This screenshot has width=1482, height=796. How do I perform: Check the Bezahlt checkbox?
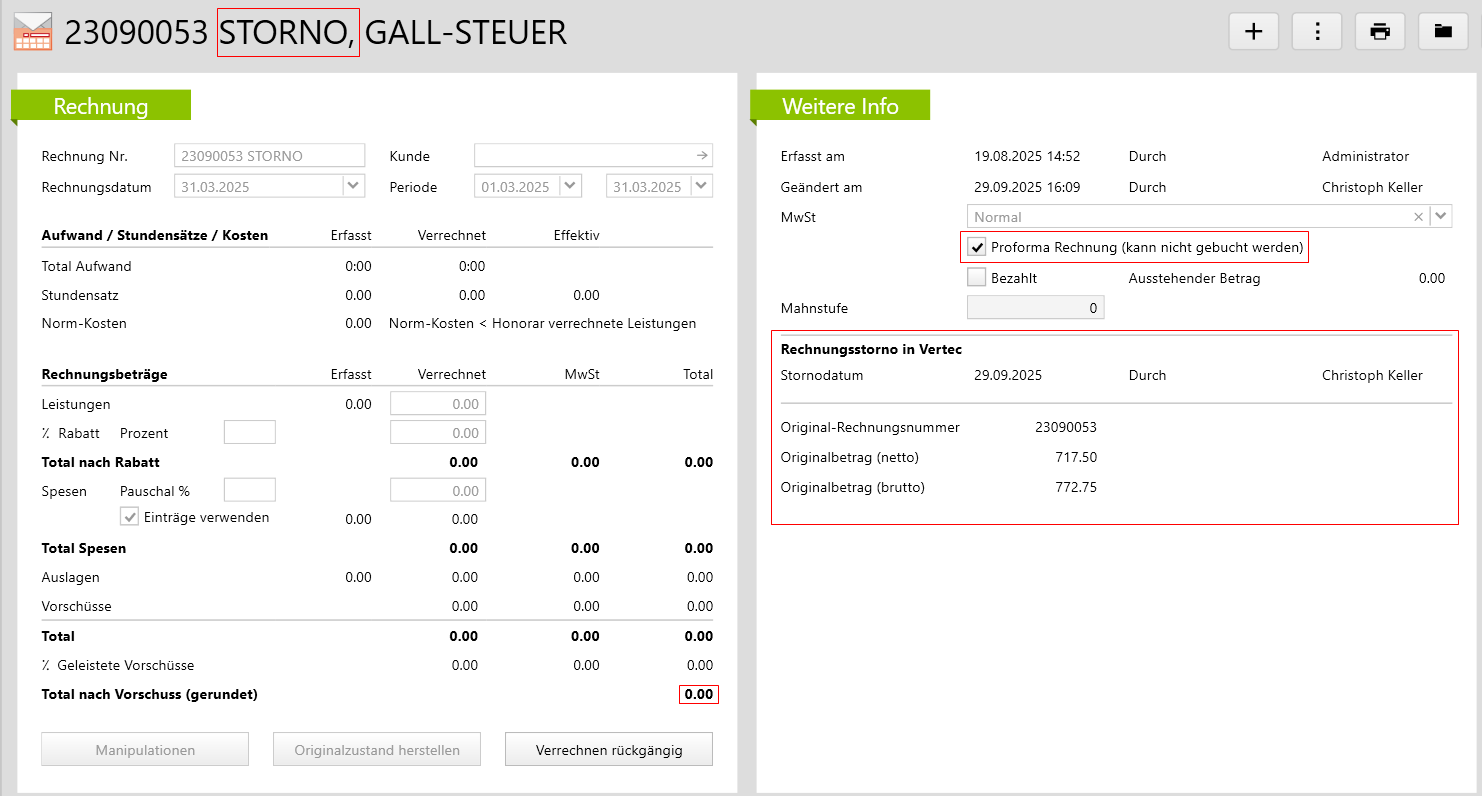pyautogui.click(x=977, y=278)
